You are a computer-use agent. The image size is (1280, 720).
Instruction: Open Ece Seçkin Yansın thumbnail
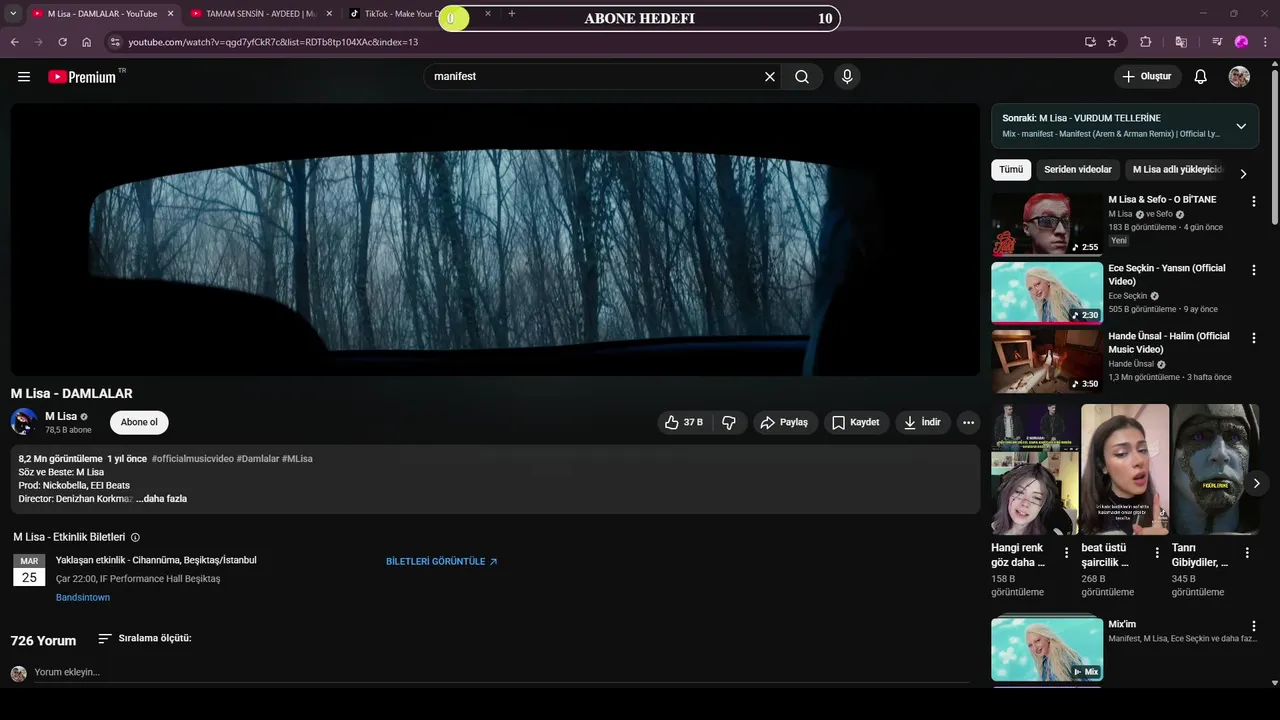point(1047,293)
